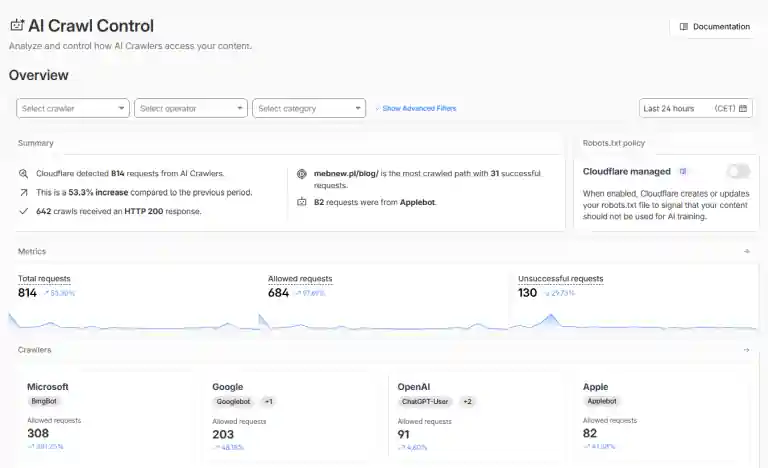The height and width of the screenshot is (468, 768).
Task: Click the Allowed requests sparkline chart
Action: pos(384,321)
